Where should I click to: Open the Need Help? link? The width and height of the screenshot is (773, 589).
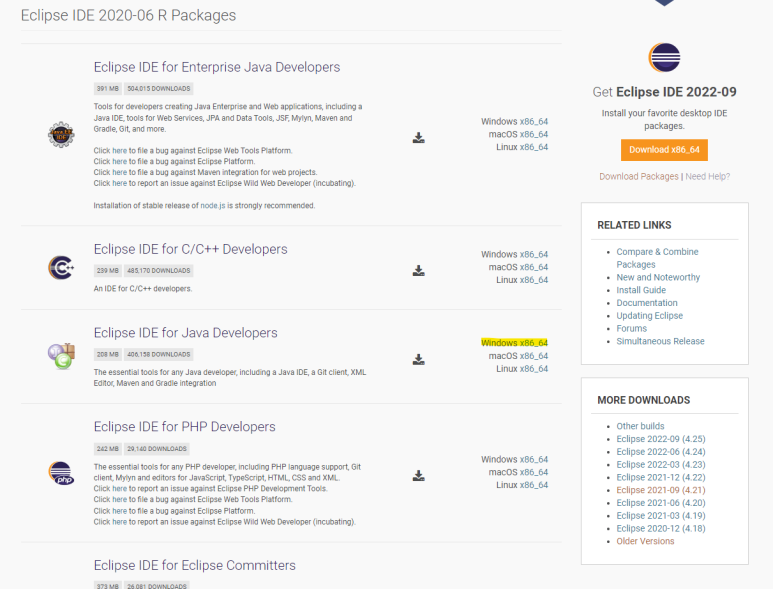point(707,176)
